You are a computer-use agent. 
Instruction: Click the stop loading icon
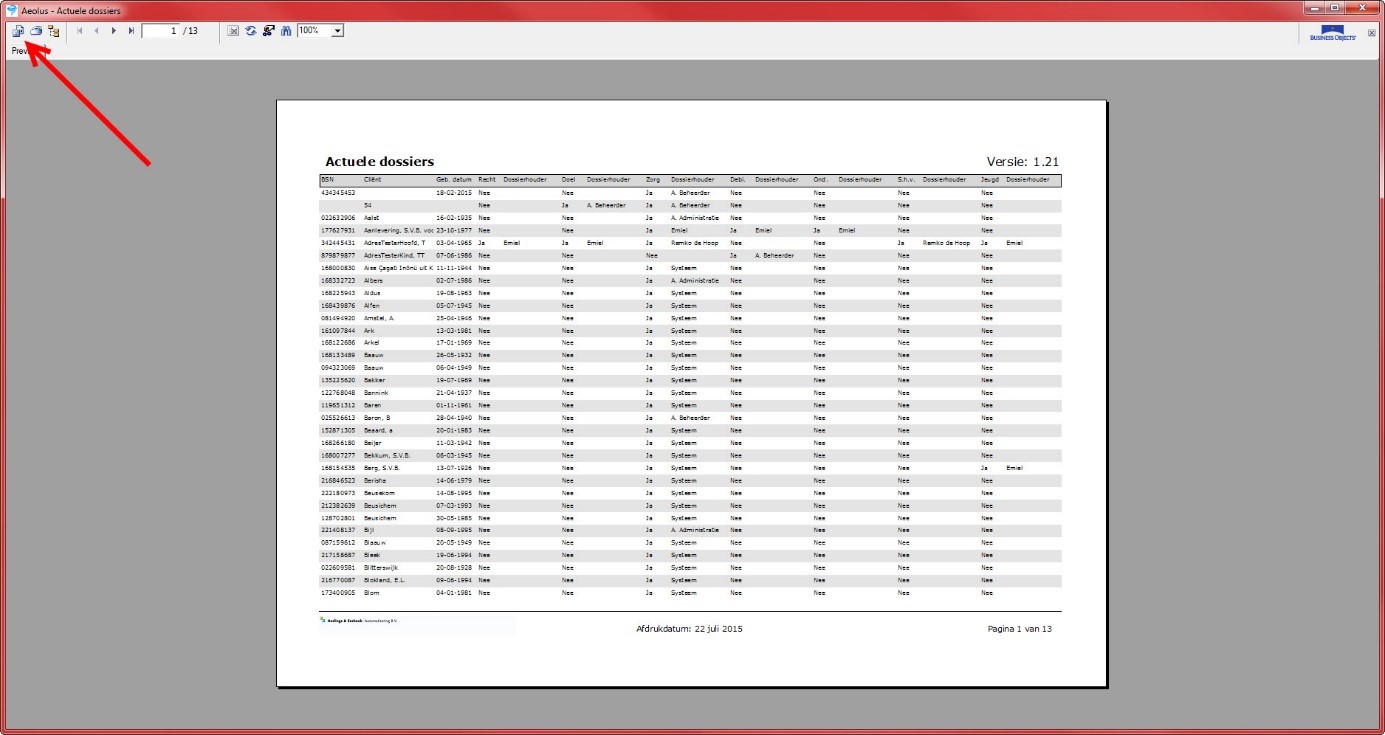pyautogui.click(x=233, y=31)
